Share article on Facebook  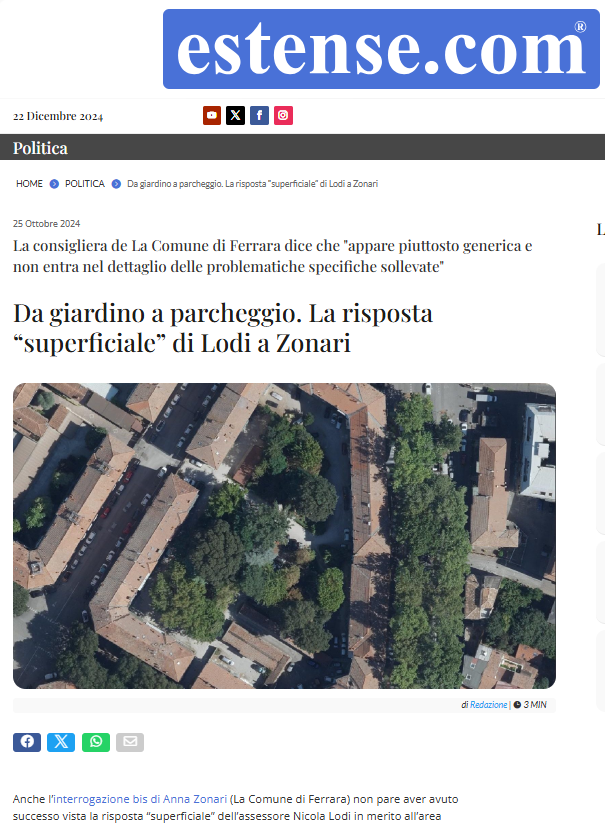[x=27, y=742]
